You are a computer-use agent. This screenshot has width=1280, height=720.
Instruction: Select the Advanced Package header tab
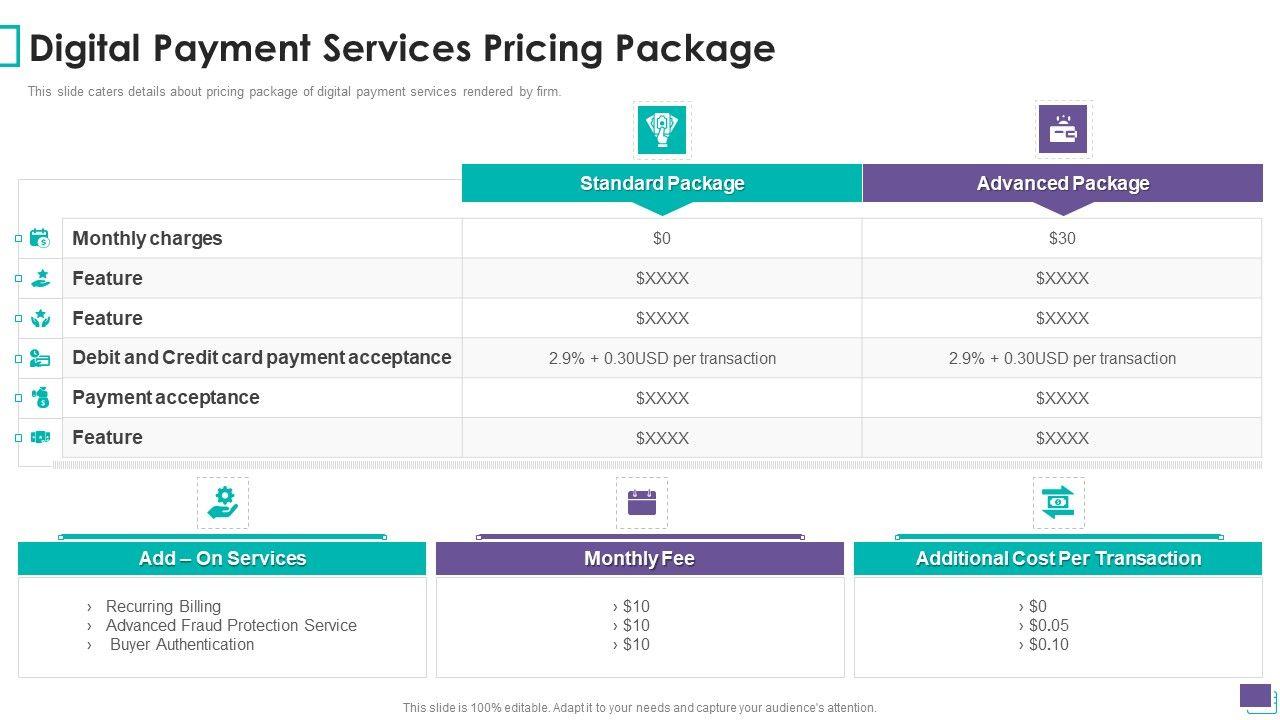(x=1062, y=184)
